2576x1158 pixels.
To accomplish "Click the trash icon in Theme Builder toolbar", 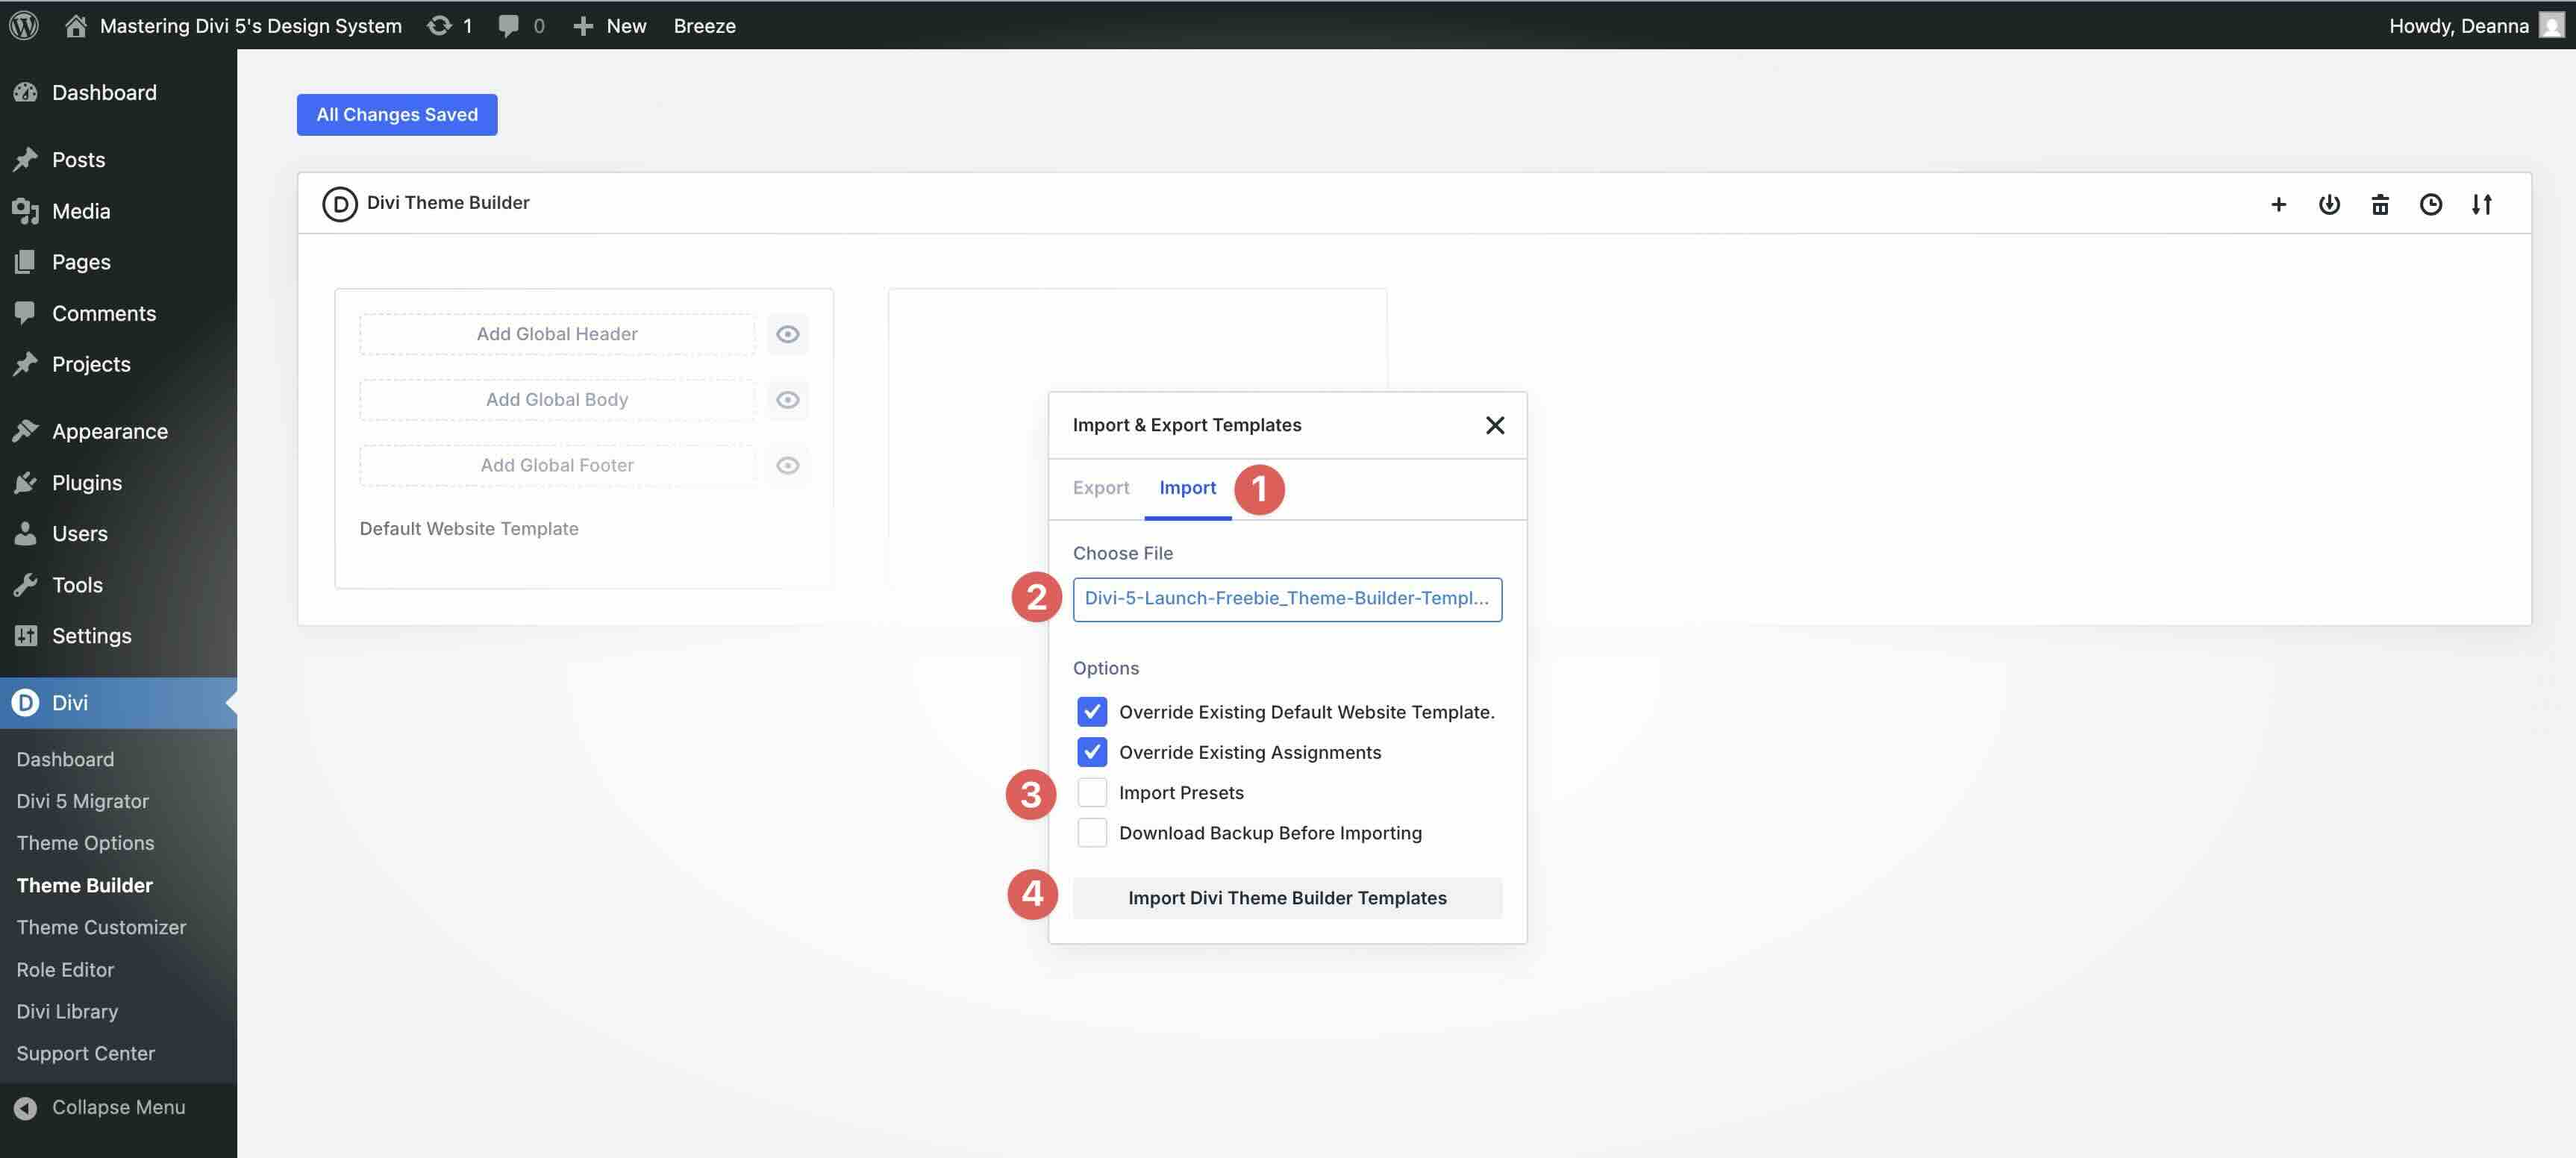I will [x=2381, y=204].
